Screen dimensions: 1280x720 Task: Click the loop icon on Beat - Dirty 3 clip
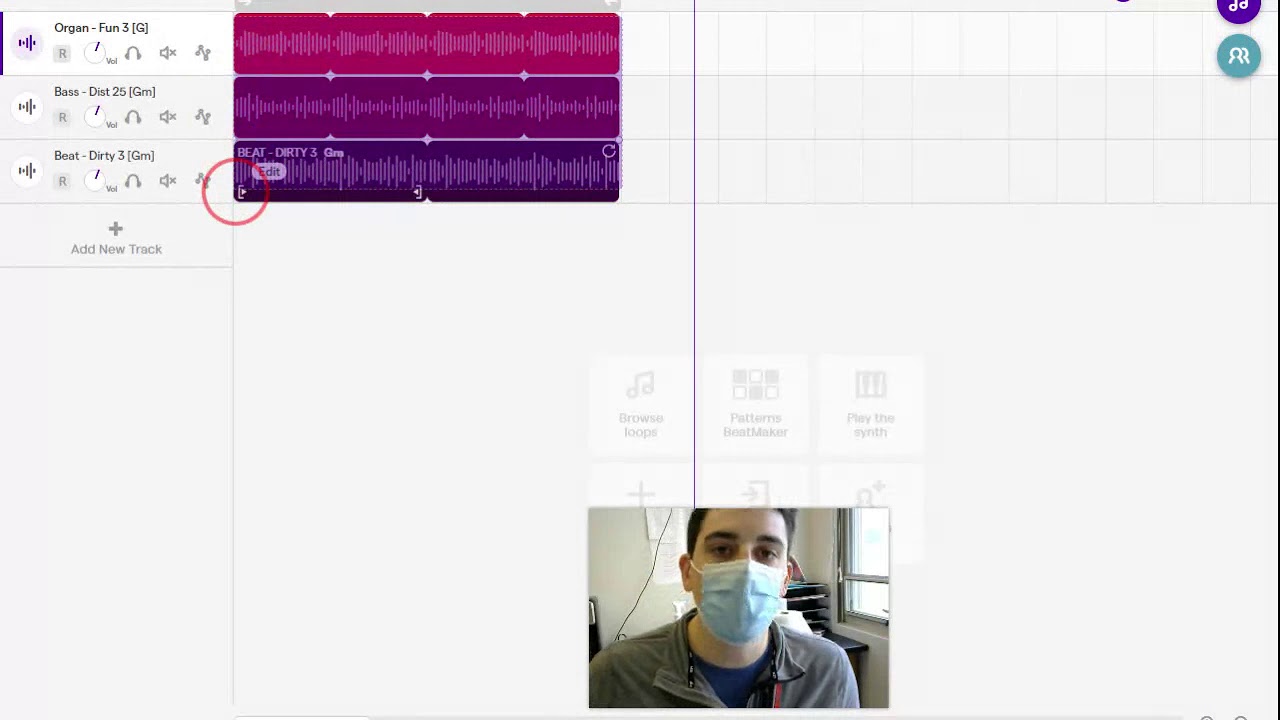pos(609,151)
